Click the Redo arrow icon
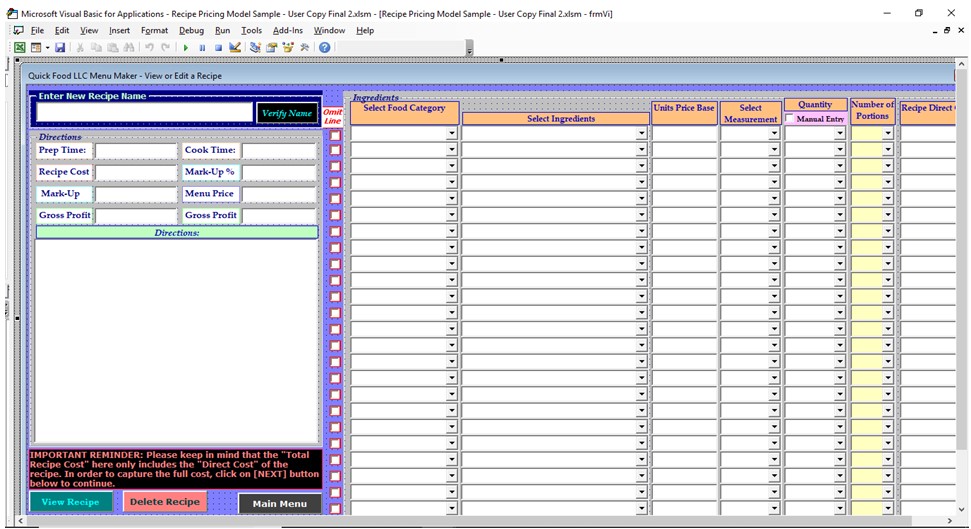971x529 pixels. pyautogui.click(x=165, y=47)
